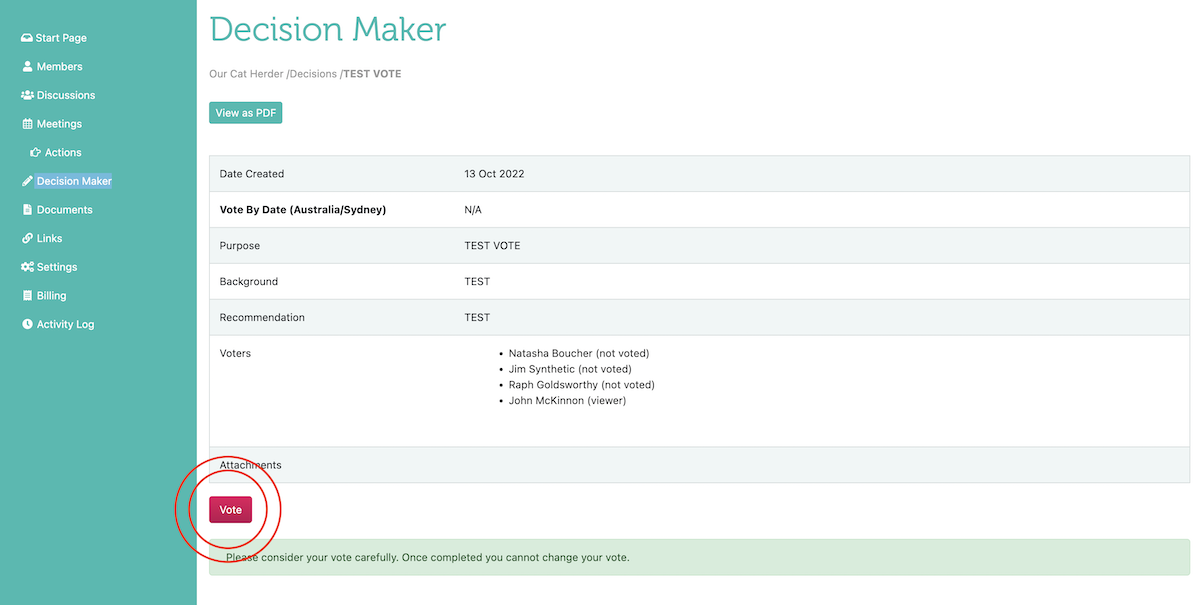Highlight the Decision Maker sidebar menu item

tap(73, 181)
